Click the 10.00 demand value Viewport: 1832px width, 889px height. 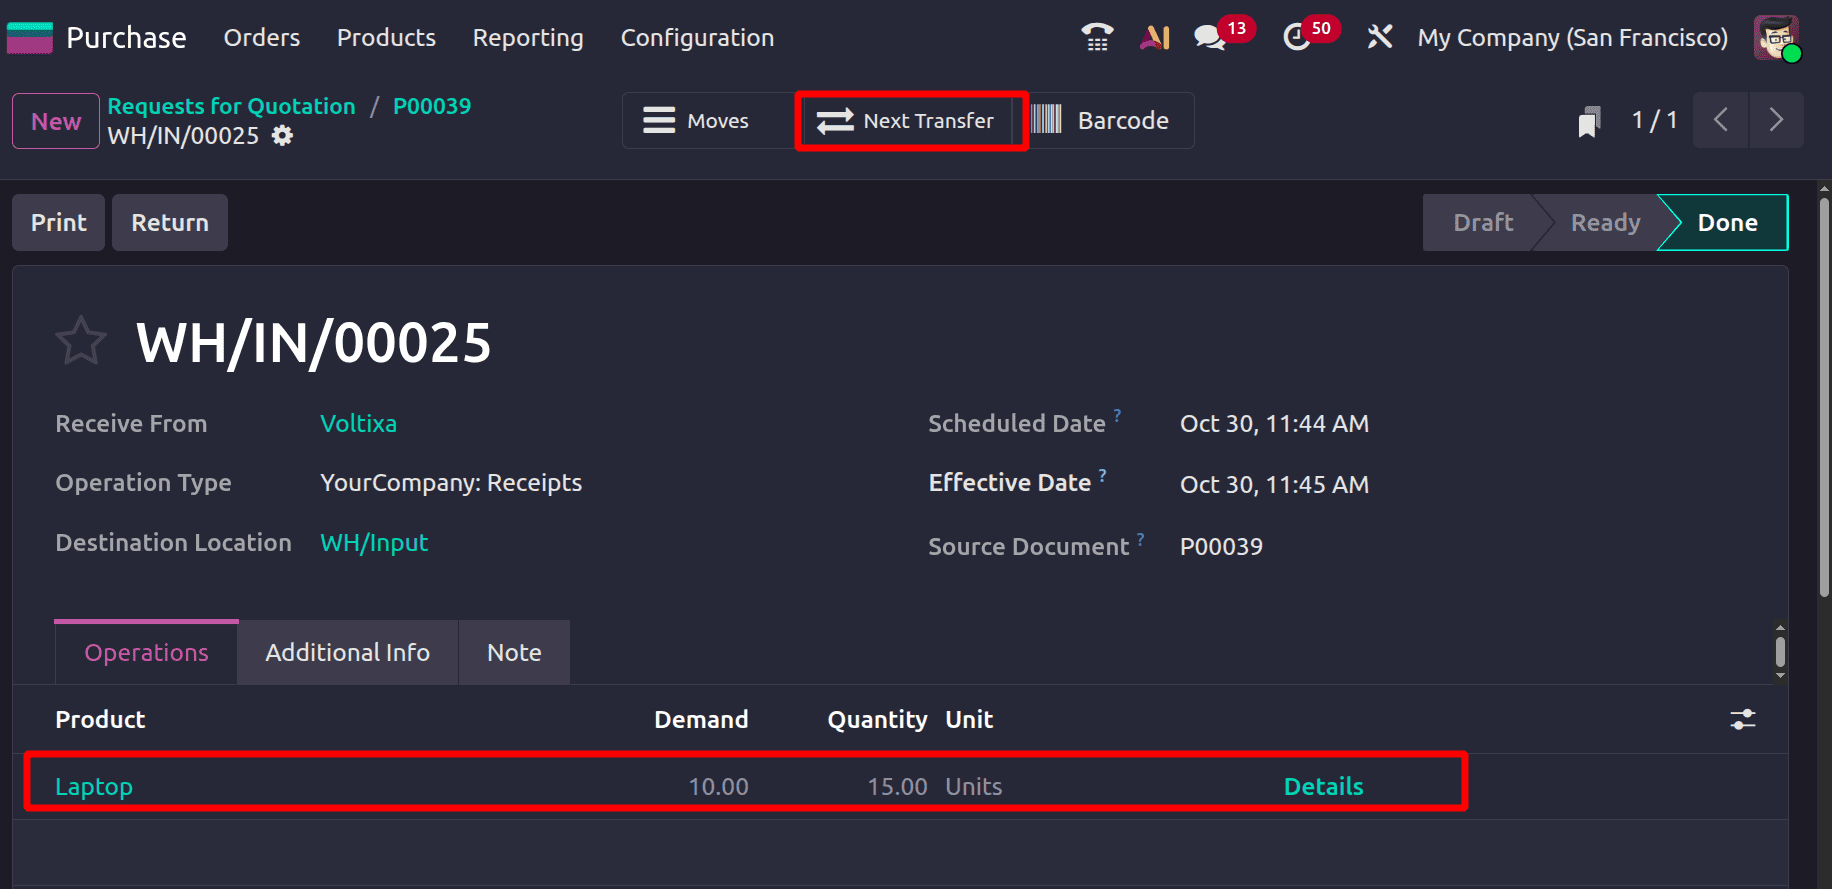coord(718,787)
